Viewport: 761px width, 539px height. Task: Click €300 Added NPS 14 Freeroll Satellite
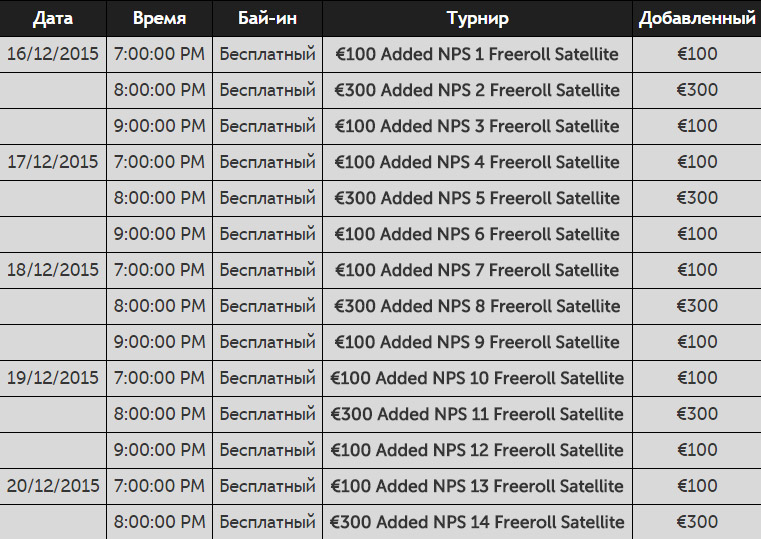pos(477,522)
